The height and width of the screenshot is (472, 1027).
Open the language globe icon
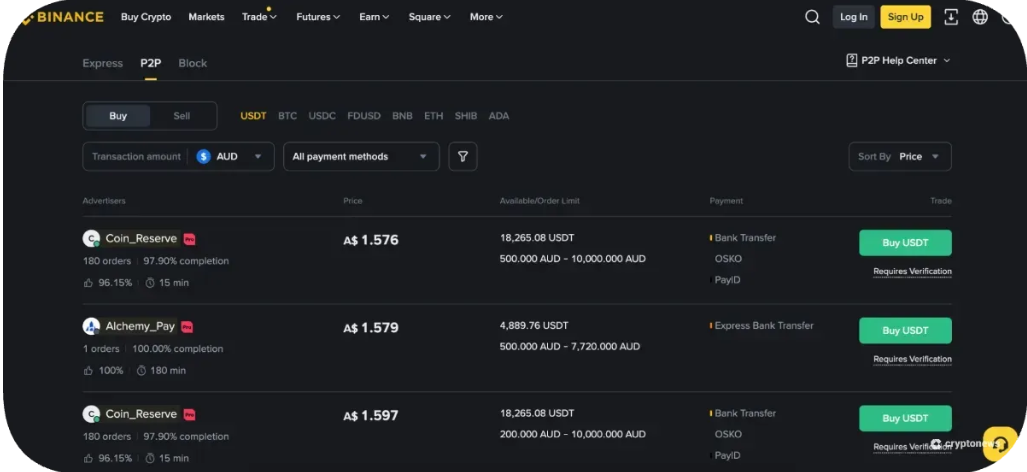980,17
